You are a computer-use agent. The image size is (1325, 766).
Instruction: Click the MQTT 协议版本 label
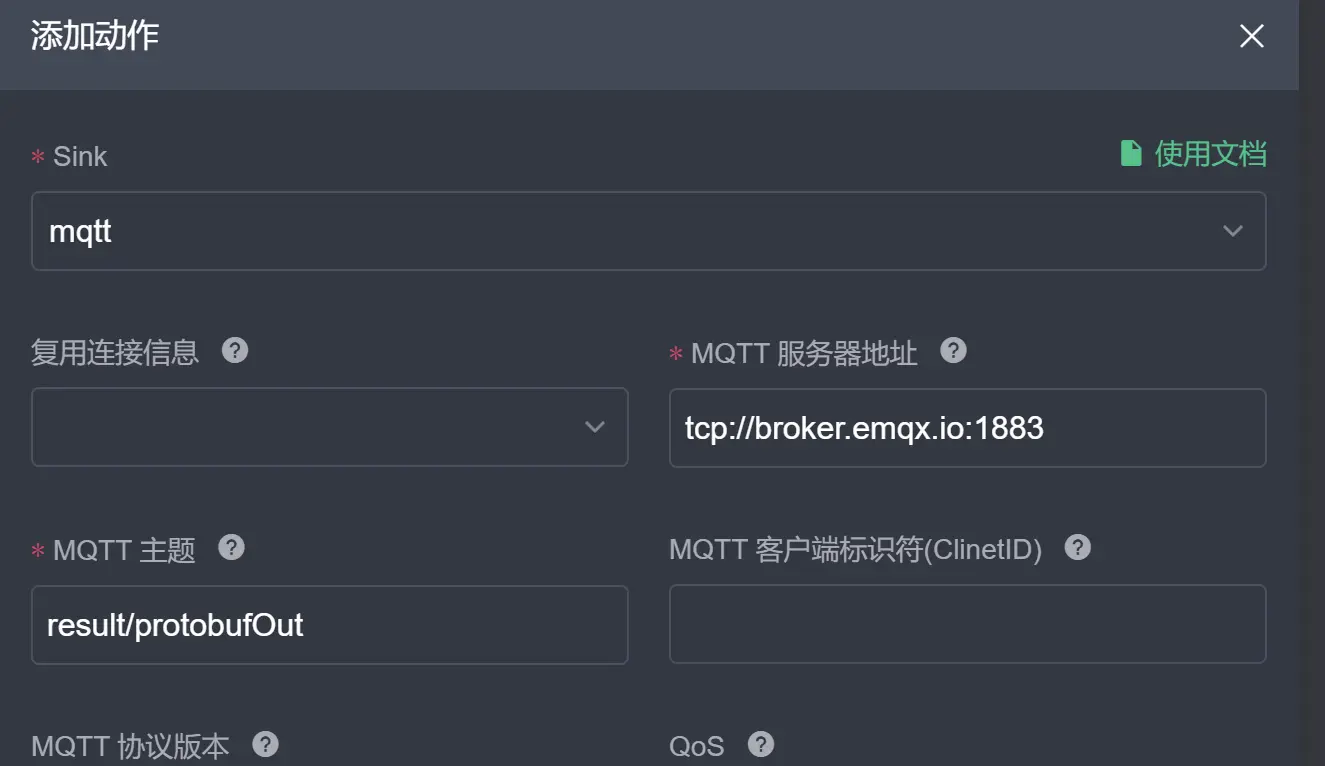click(130, 744)
